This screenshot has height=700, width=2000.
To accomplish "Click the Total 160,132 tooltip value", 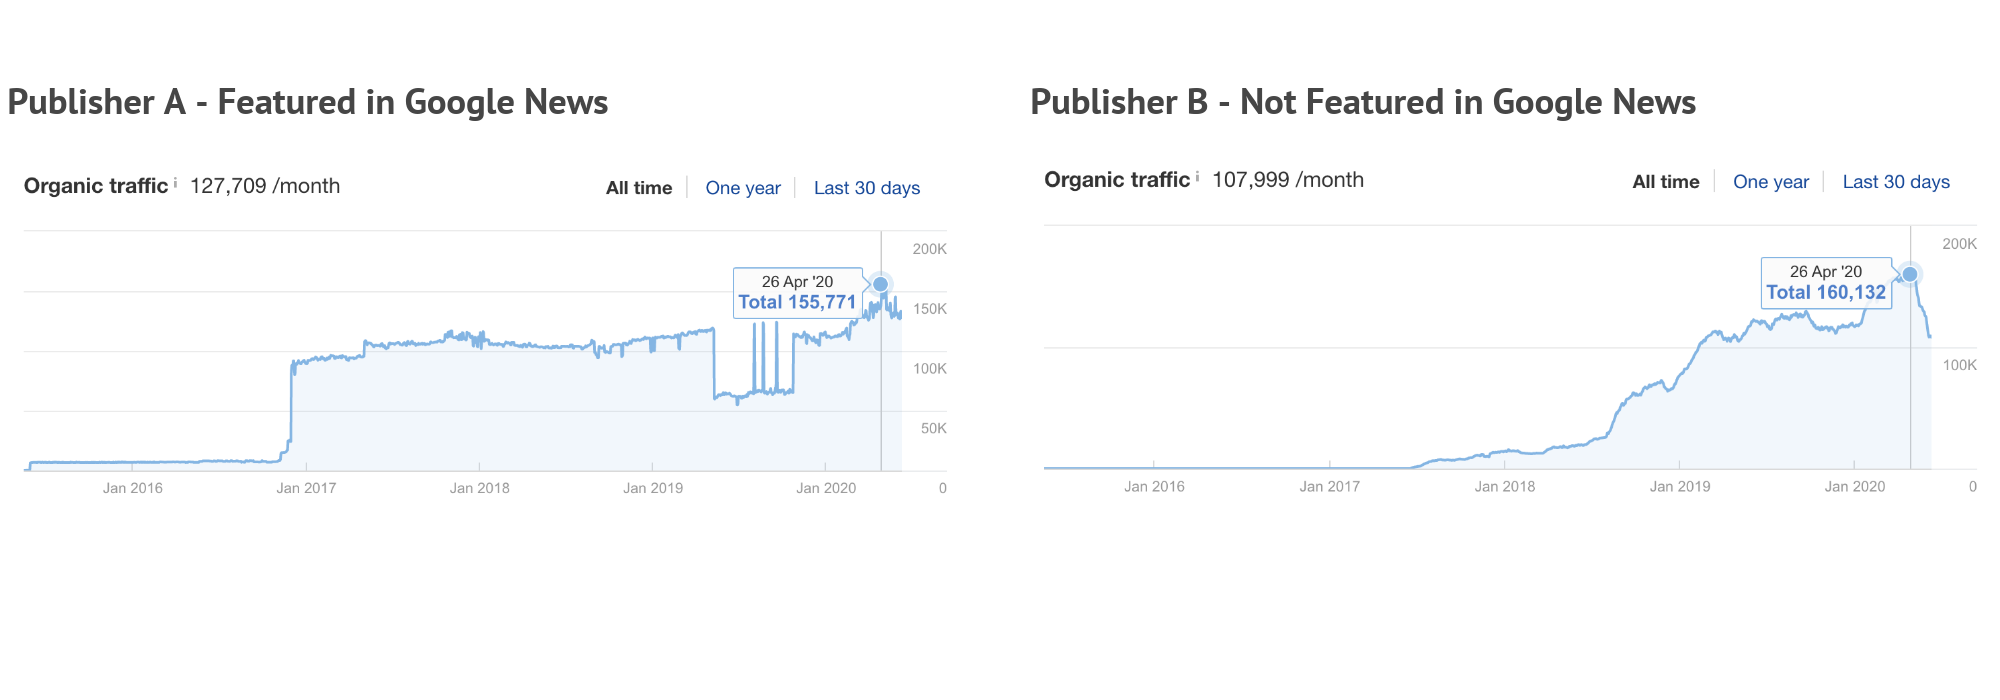I will (x=1826, y=292).
